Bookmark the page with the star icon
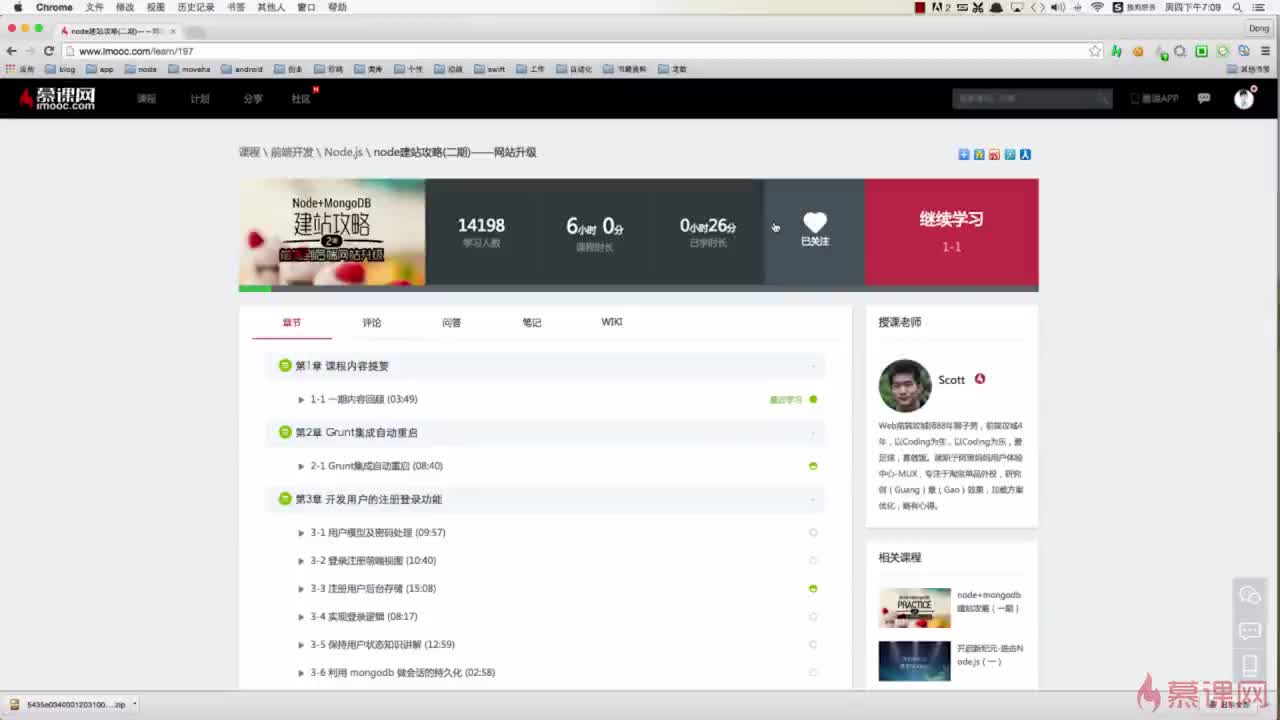 tap(1095, 51)
